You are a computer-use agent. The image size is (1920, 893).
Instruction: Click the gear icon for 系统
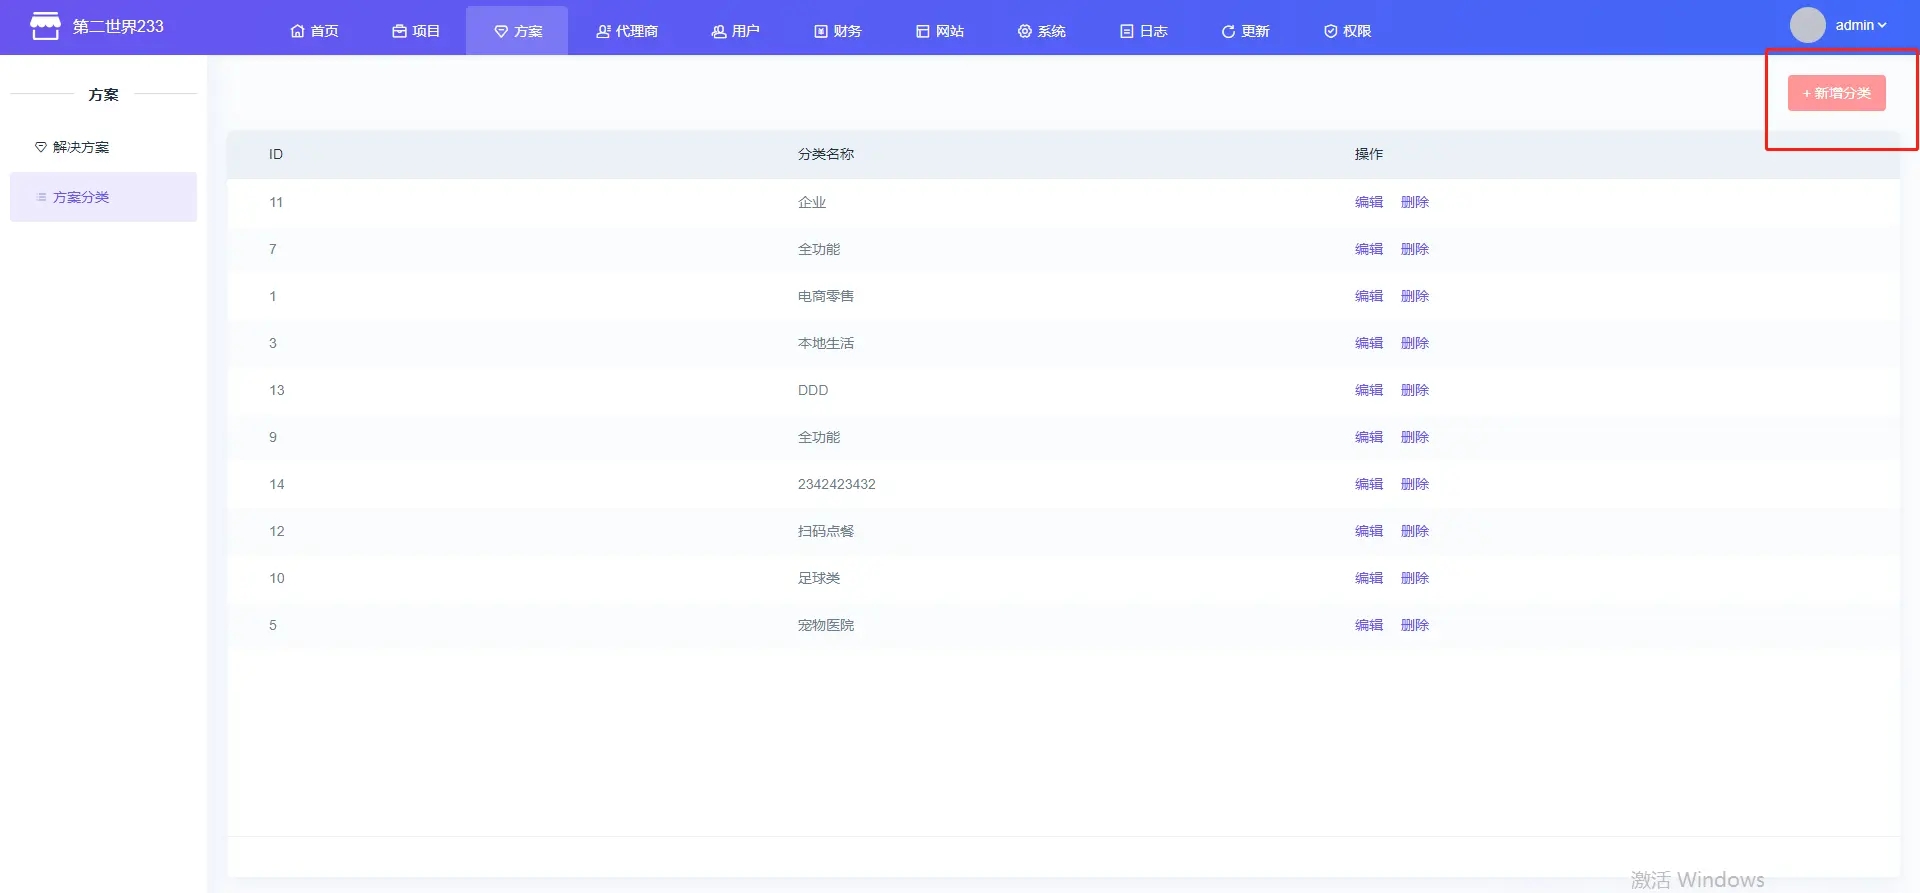1024,31
